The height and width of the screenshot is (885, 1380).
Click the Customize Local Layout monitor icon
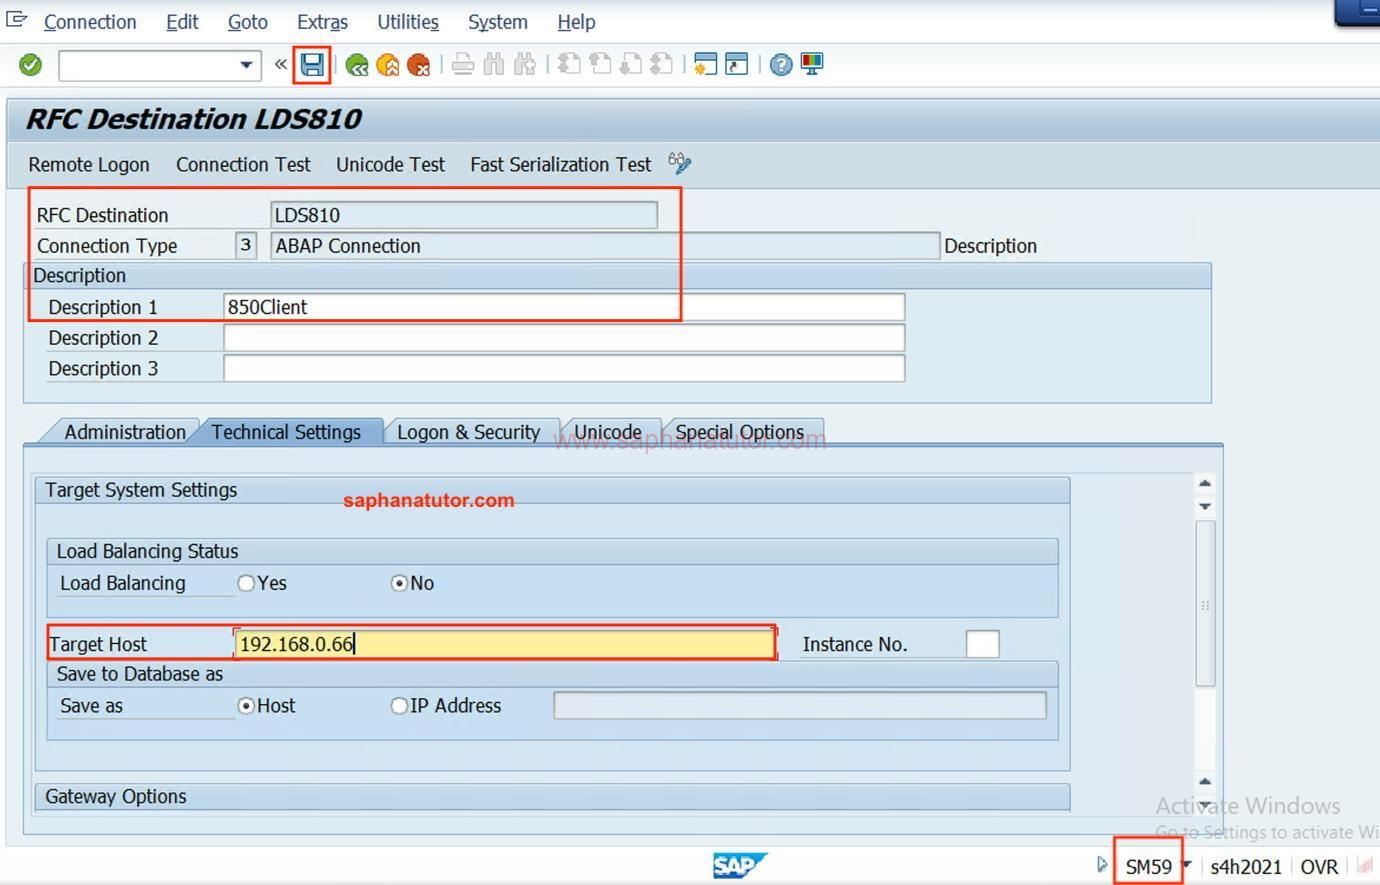click(x=812, y=66)
